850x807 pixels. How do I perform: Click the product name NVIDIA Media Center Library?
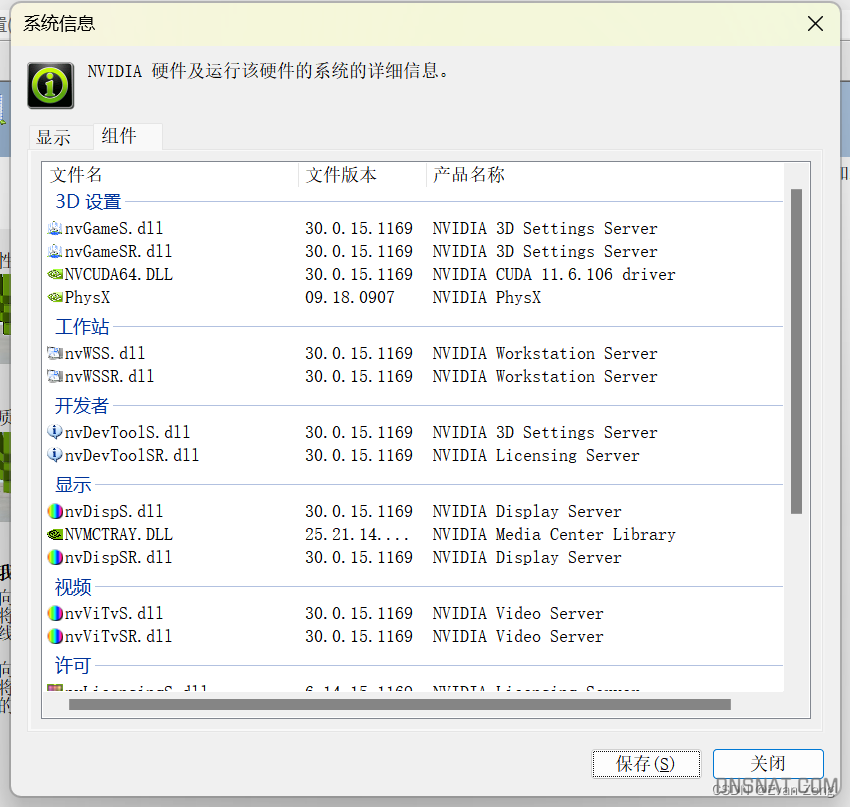coord(554,534)
